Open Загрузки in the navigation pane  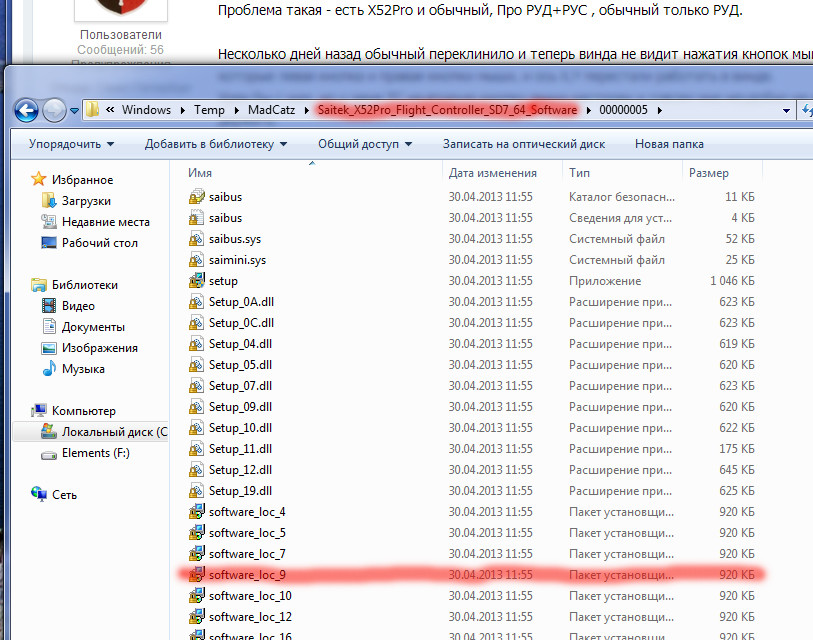pos(86,201)
